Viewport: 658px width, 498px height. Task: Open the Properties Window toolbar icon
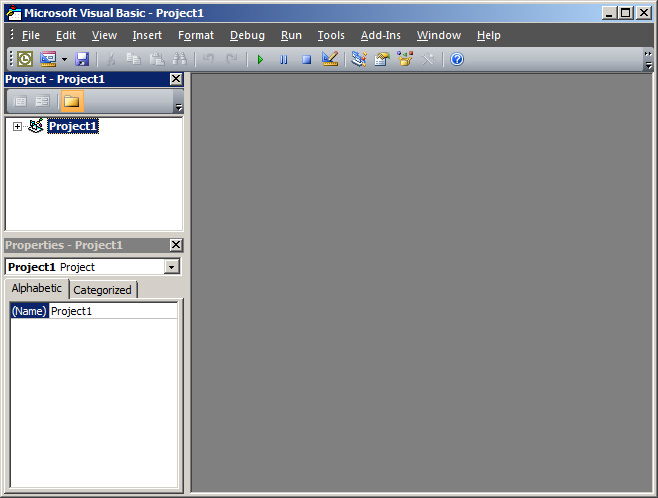[381, 60]
